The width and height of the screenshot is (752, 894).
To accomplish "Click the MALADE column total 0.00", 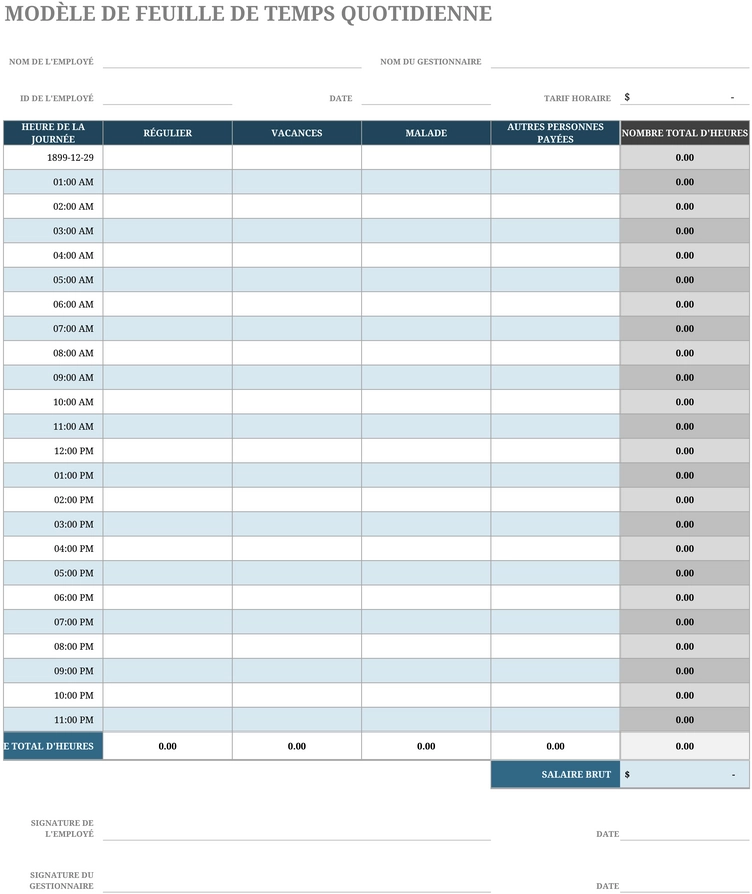I will (426, 746).
